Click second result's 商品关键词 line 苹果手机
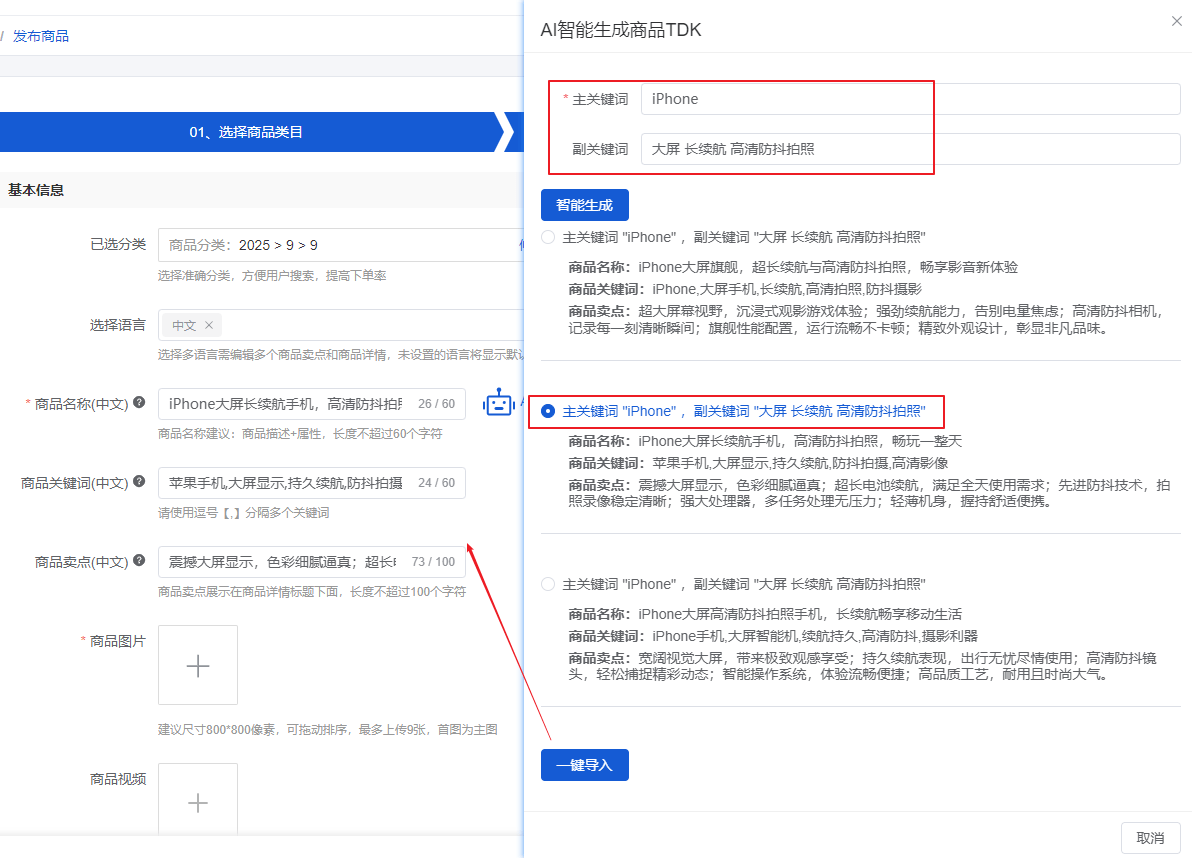1192x858 pixels. tap(758, 463)
